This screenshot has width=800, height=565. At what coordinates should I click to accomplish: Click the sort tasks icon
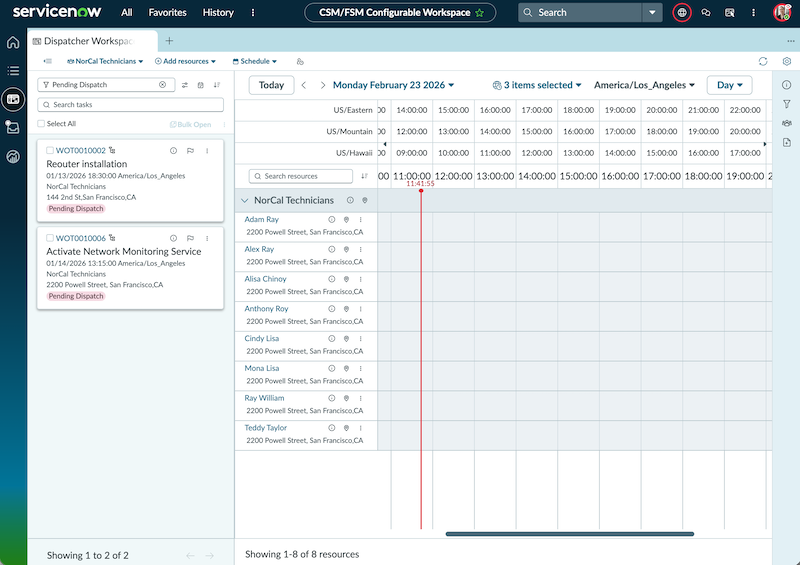point(217,85)
